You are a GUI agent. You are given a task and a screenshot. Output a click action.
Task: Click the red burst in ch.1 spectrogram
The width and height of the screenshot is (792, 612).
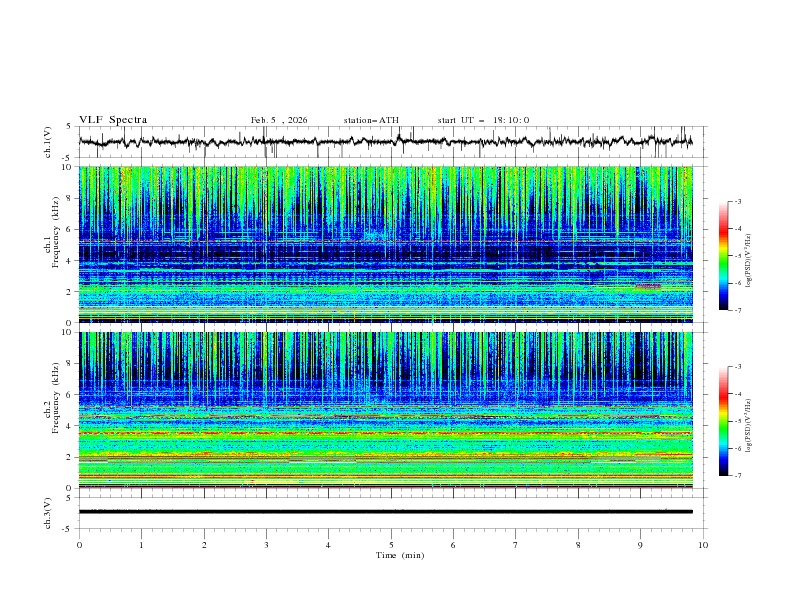click(x=648, y=286)
